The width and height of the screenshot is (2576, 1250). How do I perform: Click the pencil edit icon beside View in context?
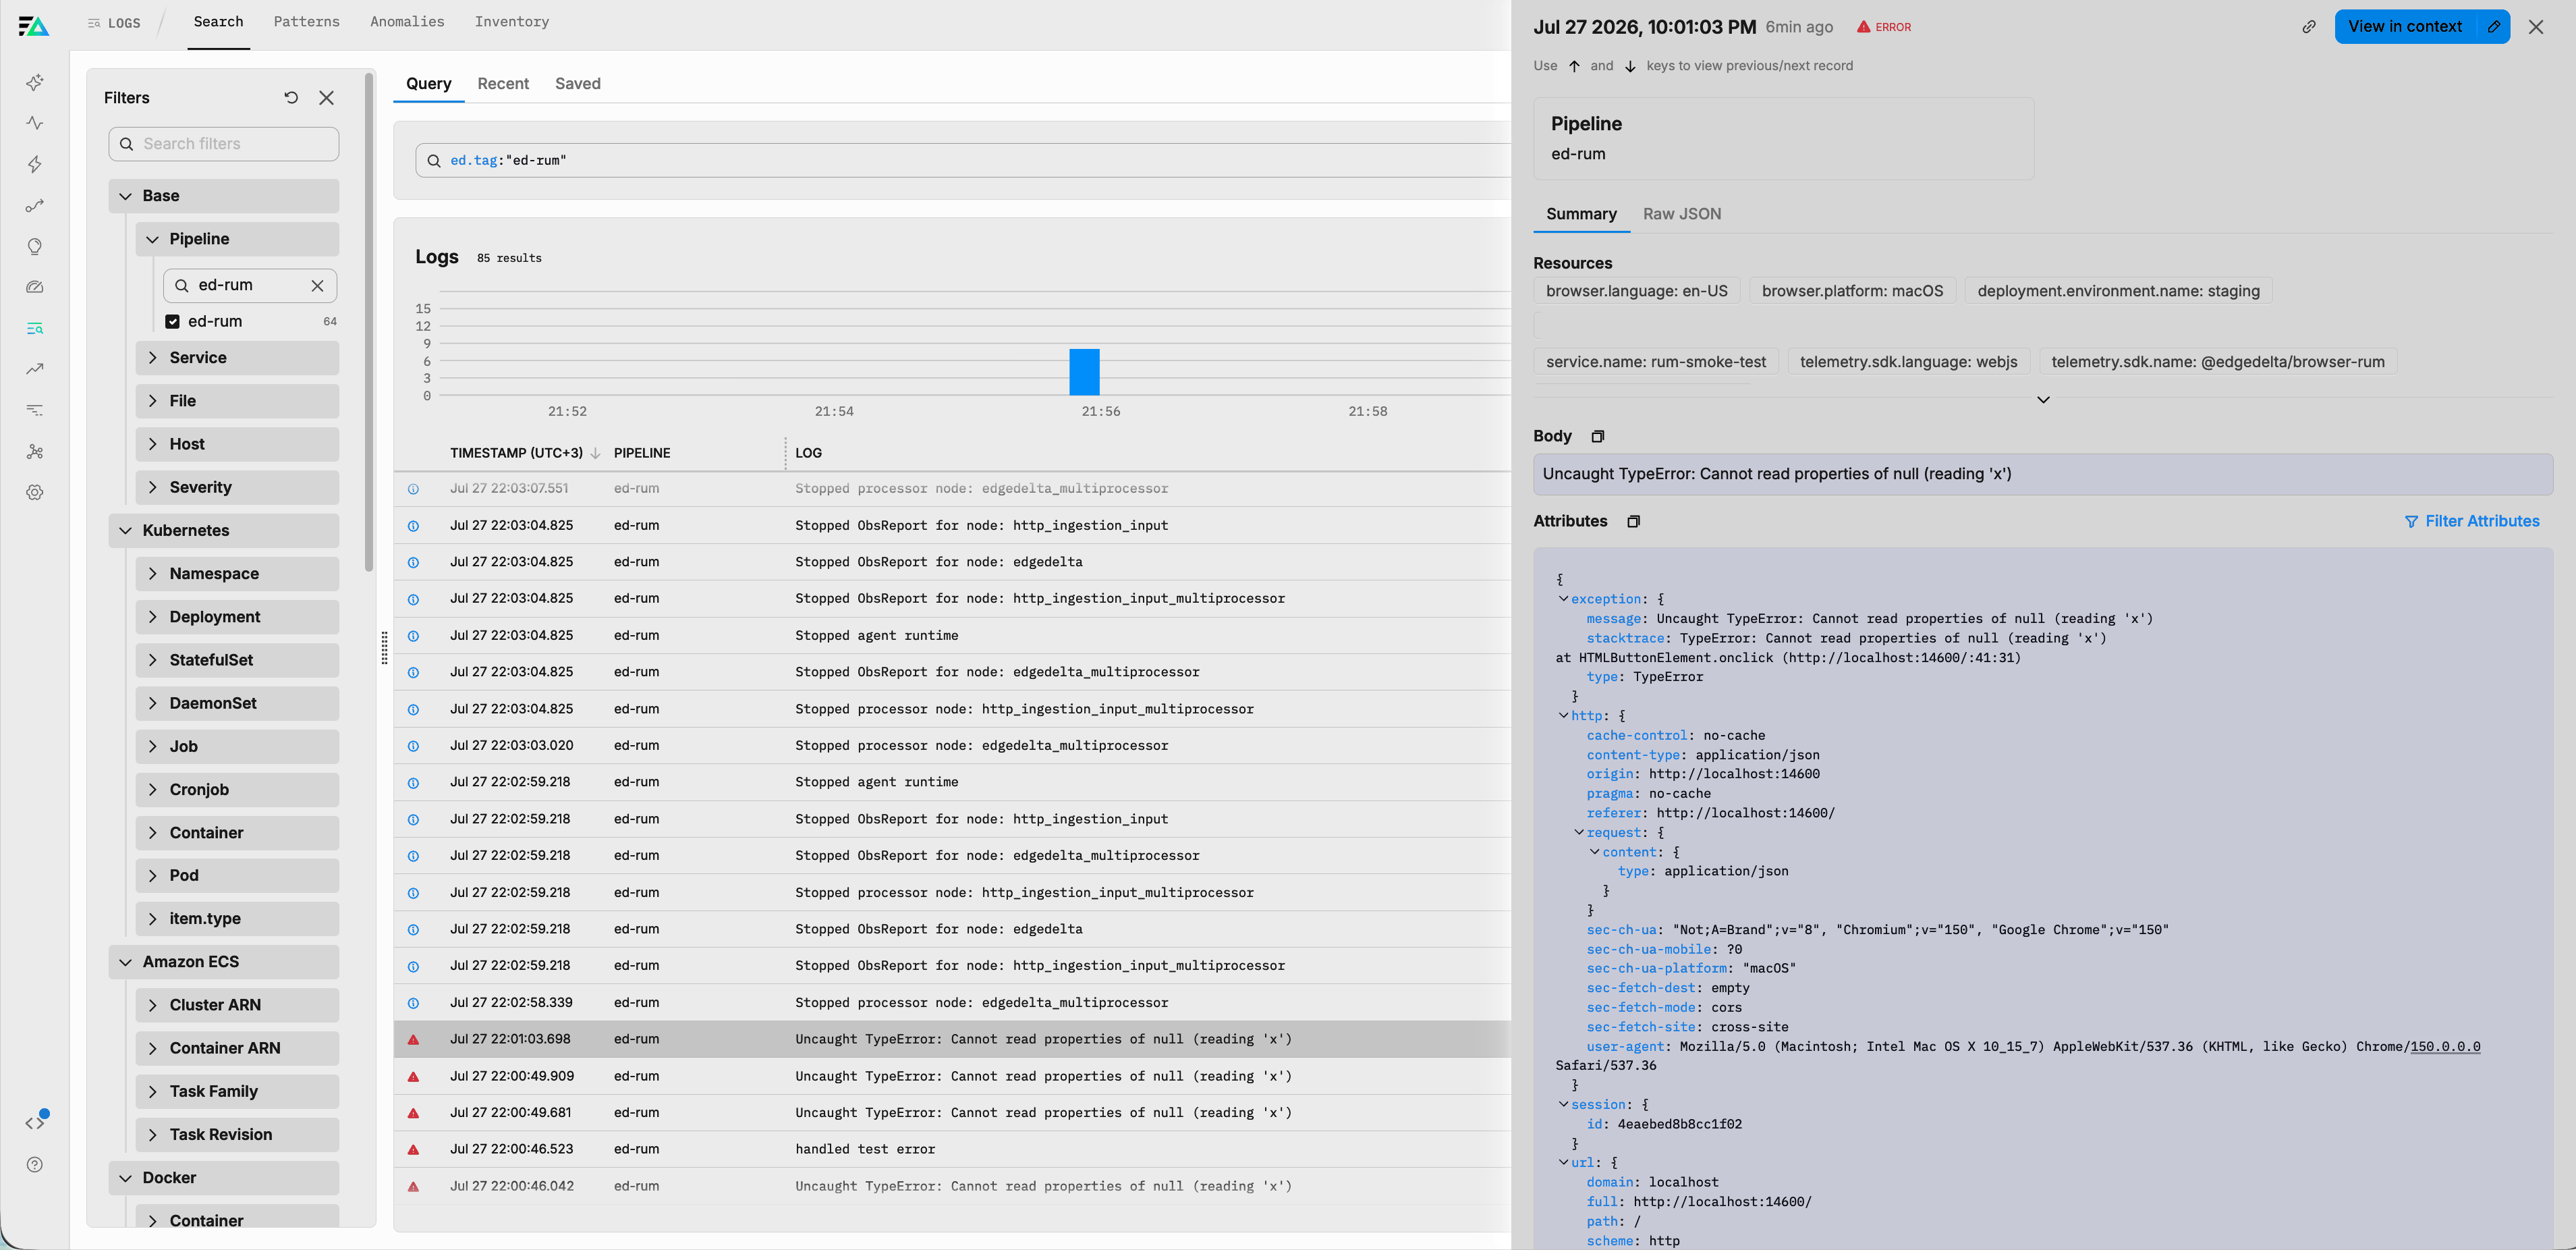pos(2494,27)
